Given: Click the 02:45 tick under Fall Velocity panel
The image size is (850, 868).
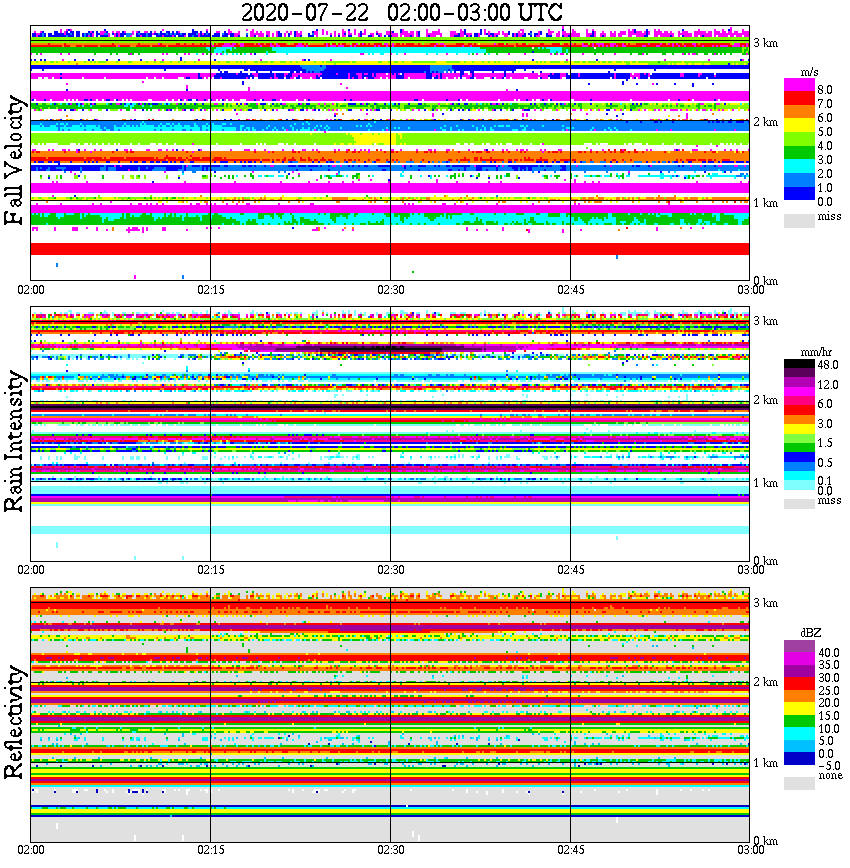Looking at the screenshot, I should click(571, 290).
